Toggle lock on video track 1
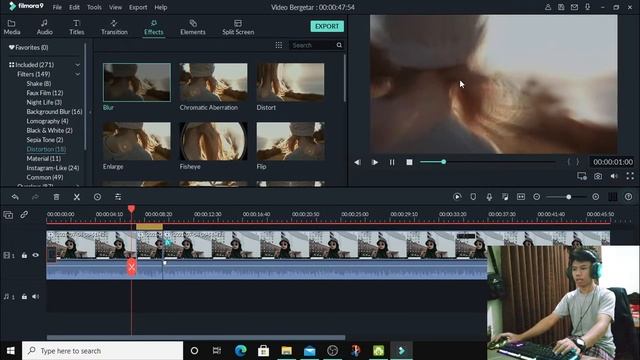The height and width of the screenshot is (360, 640). [24, 256]
